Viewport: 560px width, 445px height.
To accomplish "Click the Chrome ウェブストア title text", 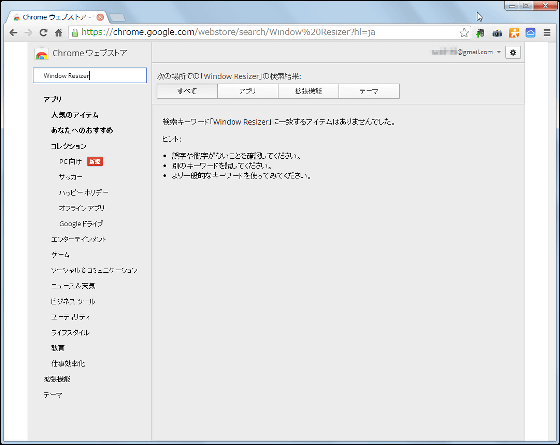I will [x=90, y=53].
